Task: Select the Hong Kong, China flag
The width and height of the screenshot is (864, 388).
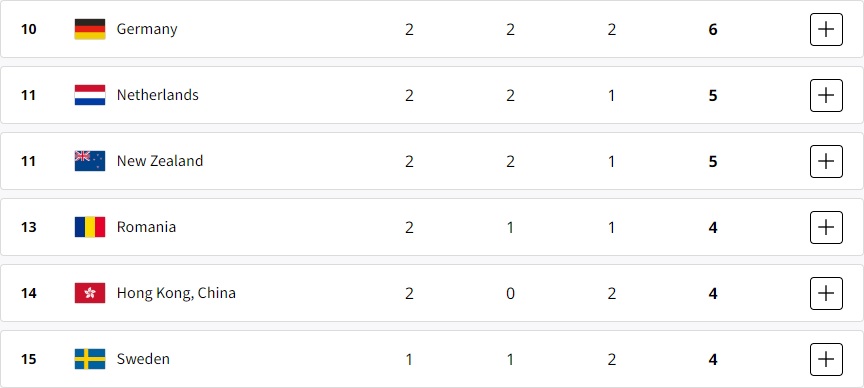Action: [x=90, y=293]
